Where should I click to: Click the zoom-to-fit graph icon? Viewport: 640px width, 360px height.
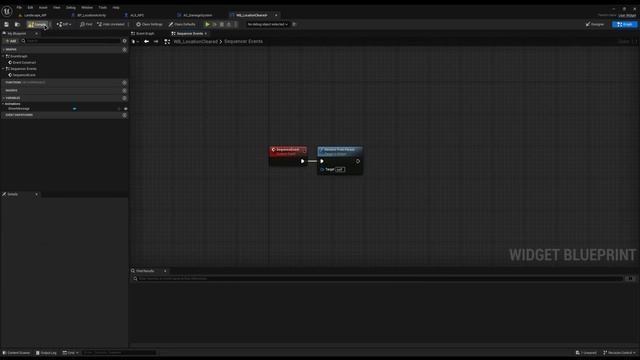coord(167,42)
